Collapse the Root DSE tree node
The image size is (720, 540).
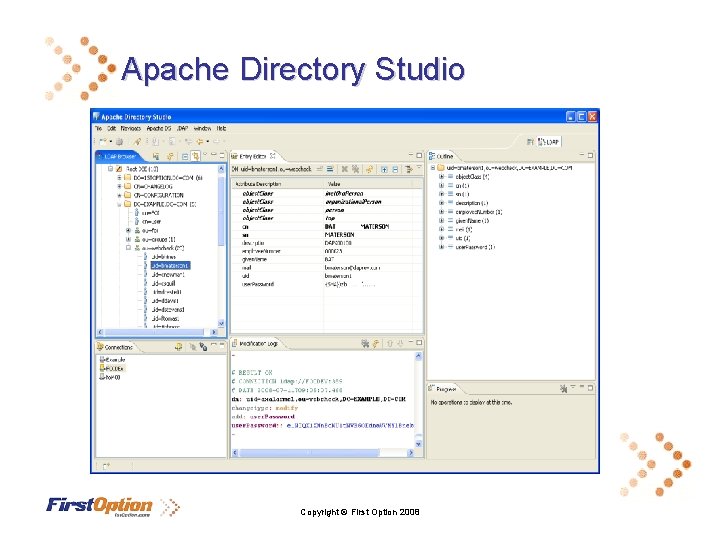(x=111, y=169)
